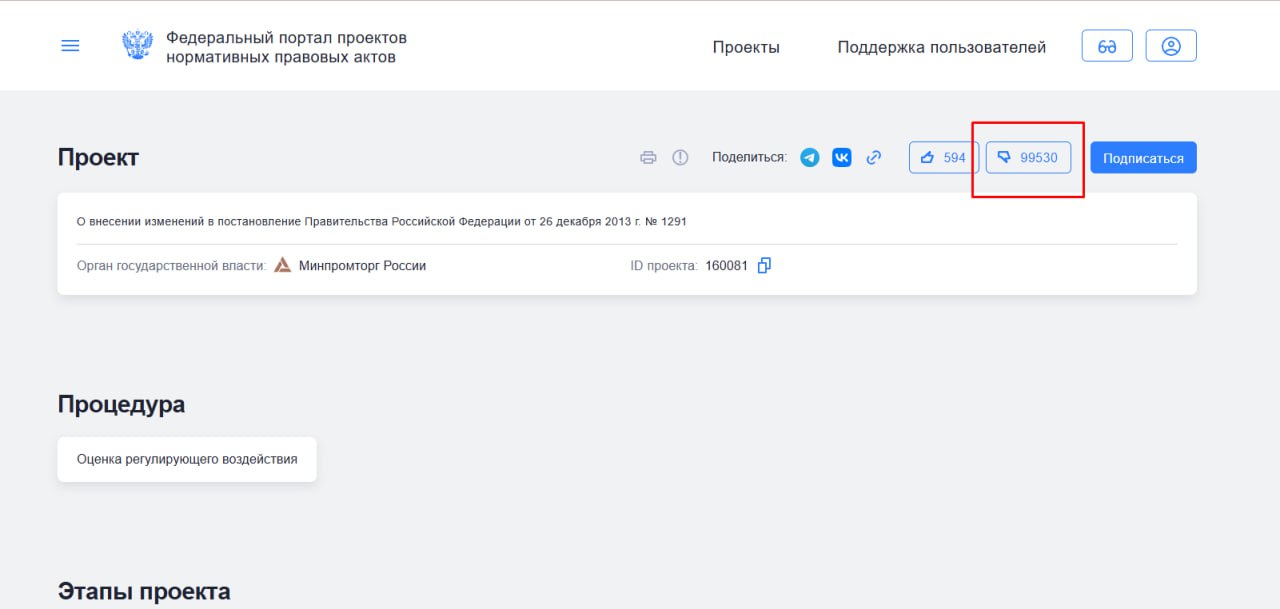Open the Проекты menu item
Screen dimensions: 1280x609
coord(745,47)
